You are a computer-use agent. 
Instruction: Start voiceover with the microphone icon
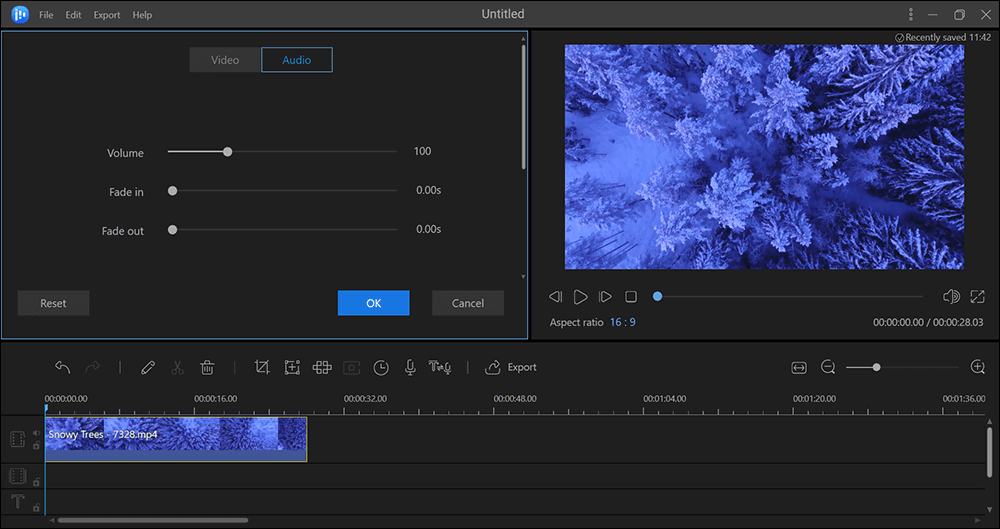pyautogui.click(x=410, y=367)
